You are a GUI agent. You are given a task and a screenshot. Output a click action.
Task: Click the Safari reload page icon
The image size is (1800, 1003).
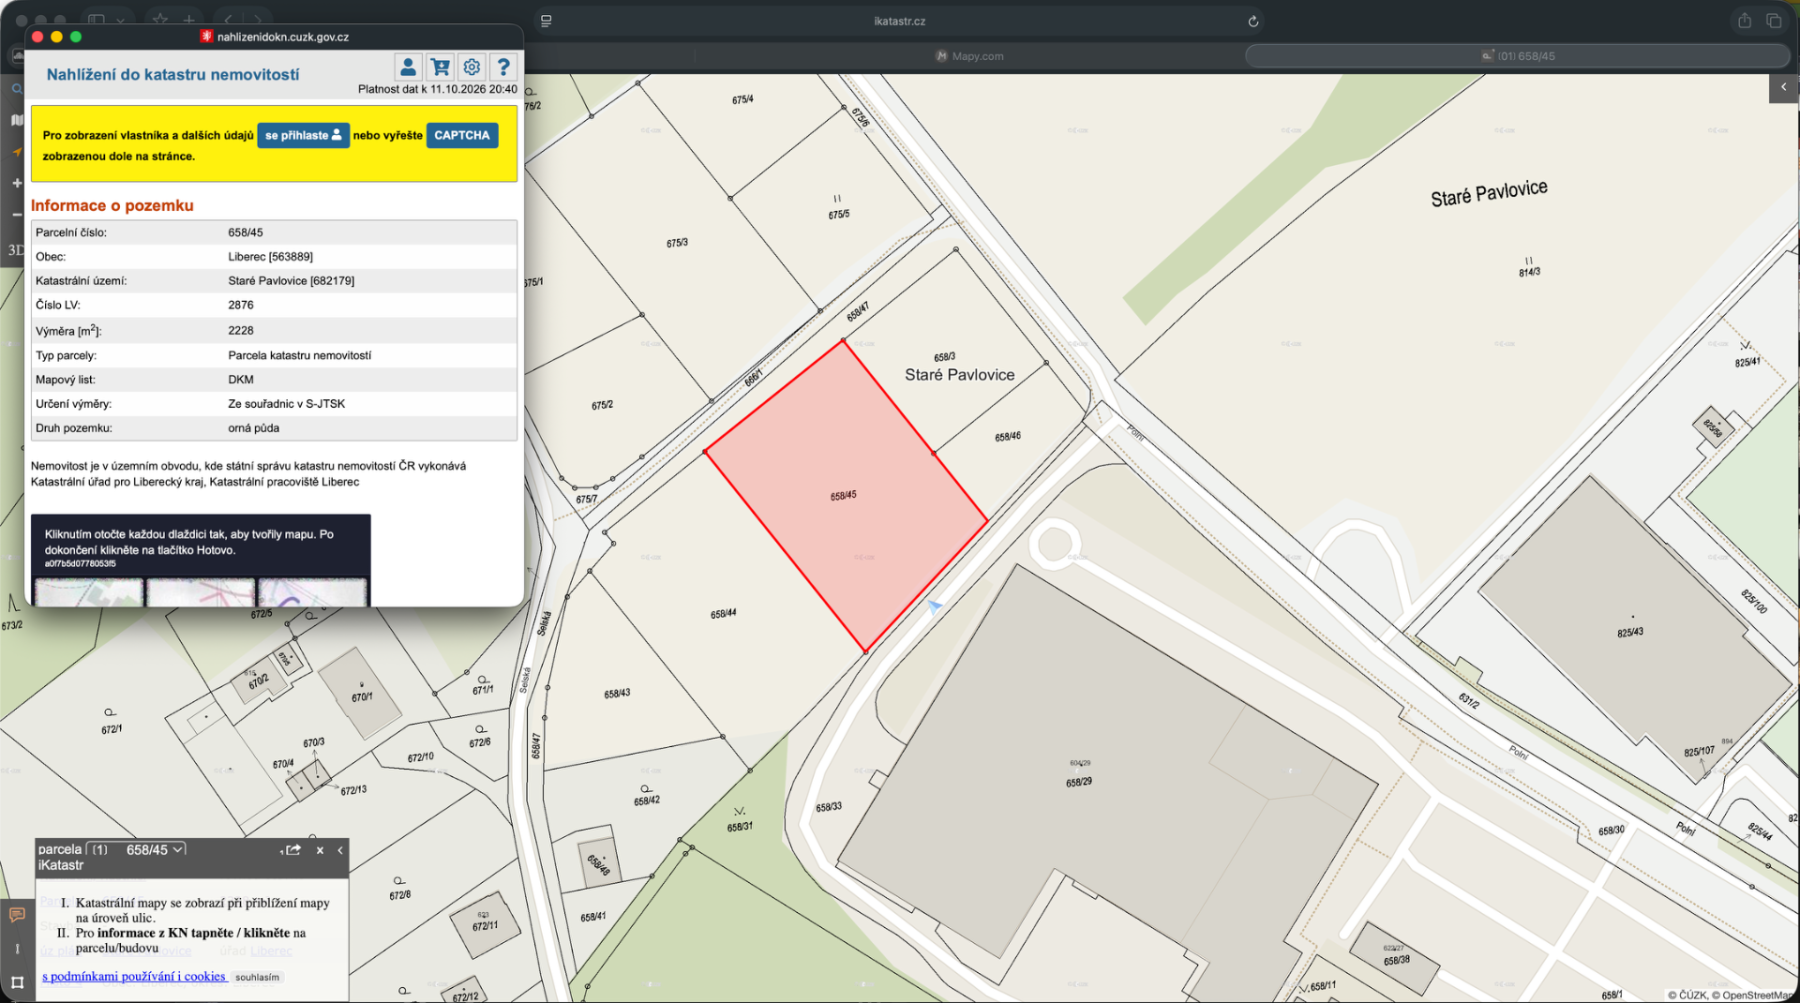(1253, 21)
